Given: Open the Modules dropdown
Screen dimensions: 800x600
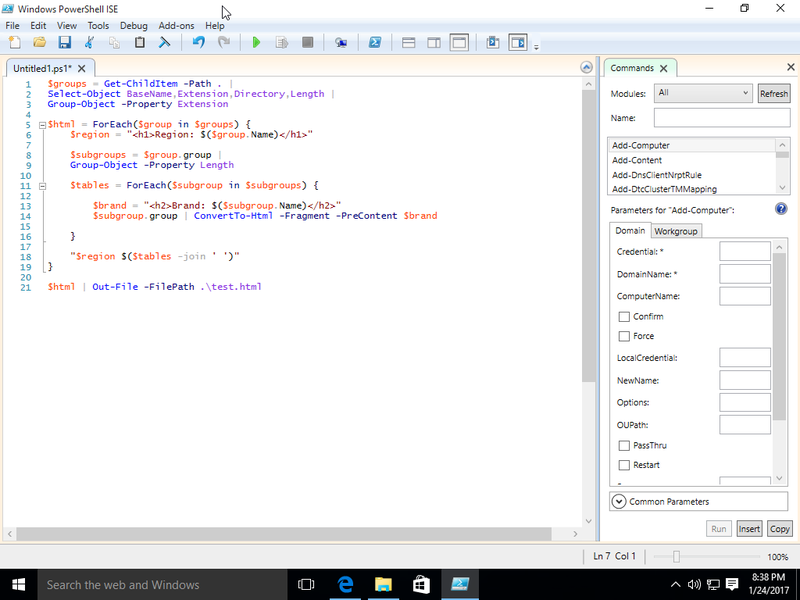Looking at the screenshot, I should click(x=702, y=93).
